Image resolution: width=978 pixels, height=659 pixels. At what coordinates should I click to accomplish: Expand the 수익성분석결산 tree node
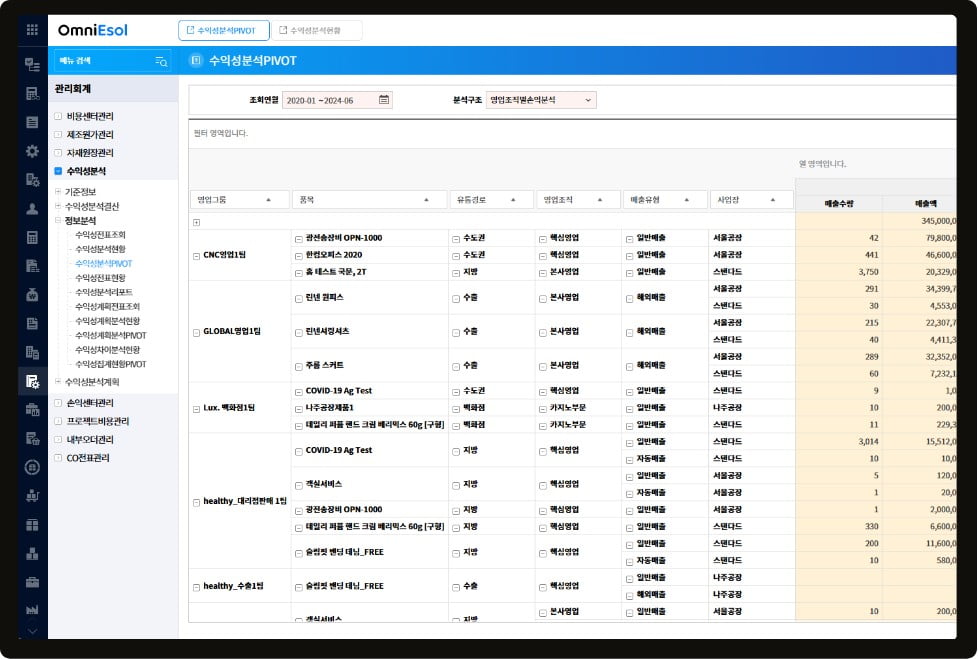[57, 206]
